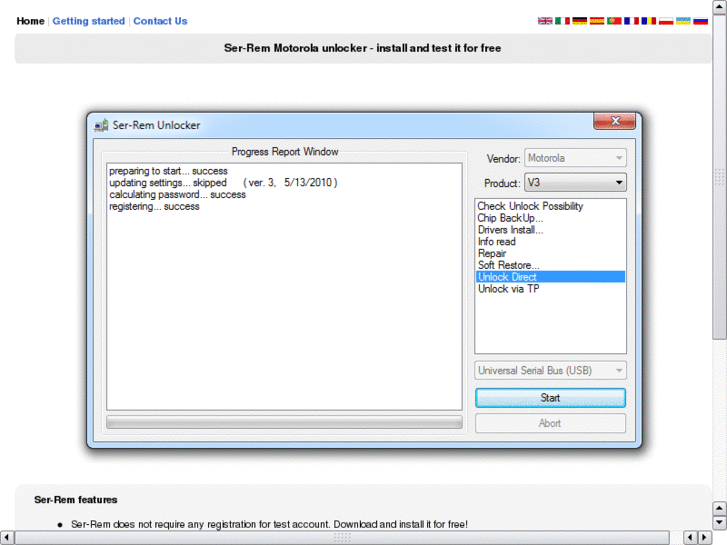Select the highlighted Unlock Direct entry
The image size is (727, 545).
tap(550, 277)
